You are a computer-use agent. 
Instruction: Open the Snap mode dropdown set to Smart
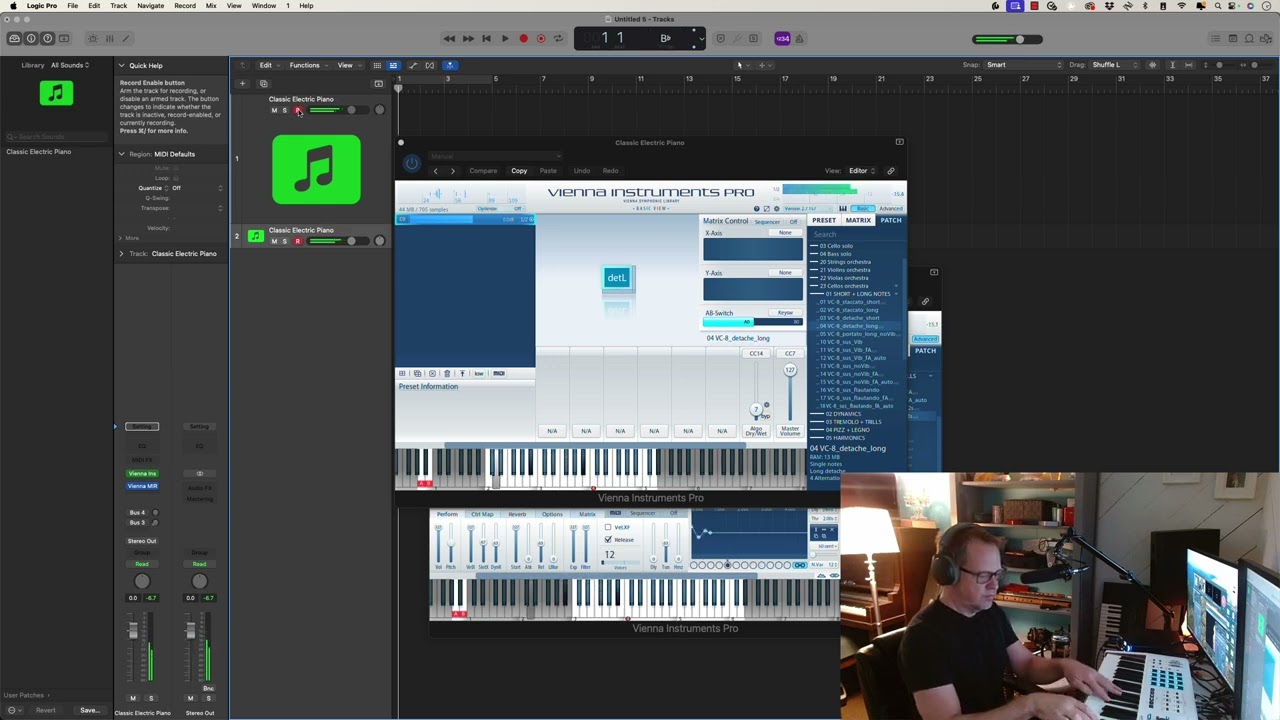[x=1024, y=65]
